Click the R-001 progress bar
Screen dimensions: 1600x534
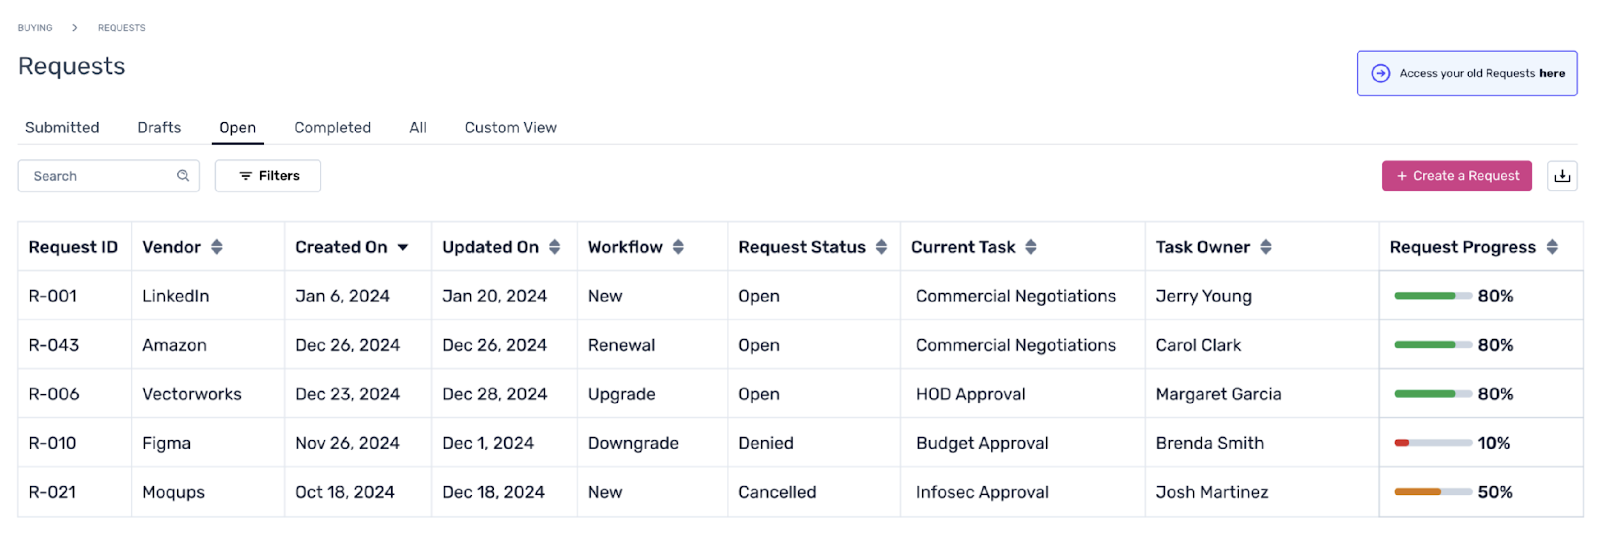[1433, 296]
